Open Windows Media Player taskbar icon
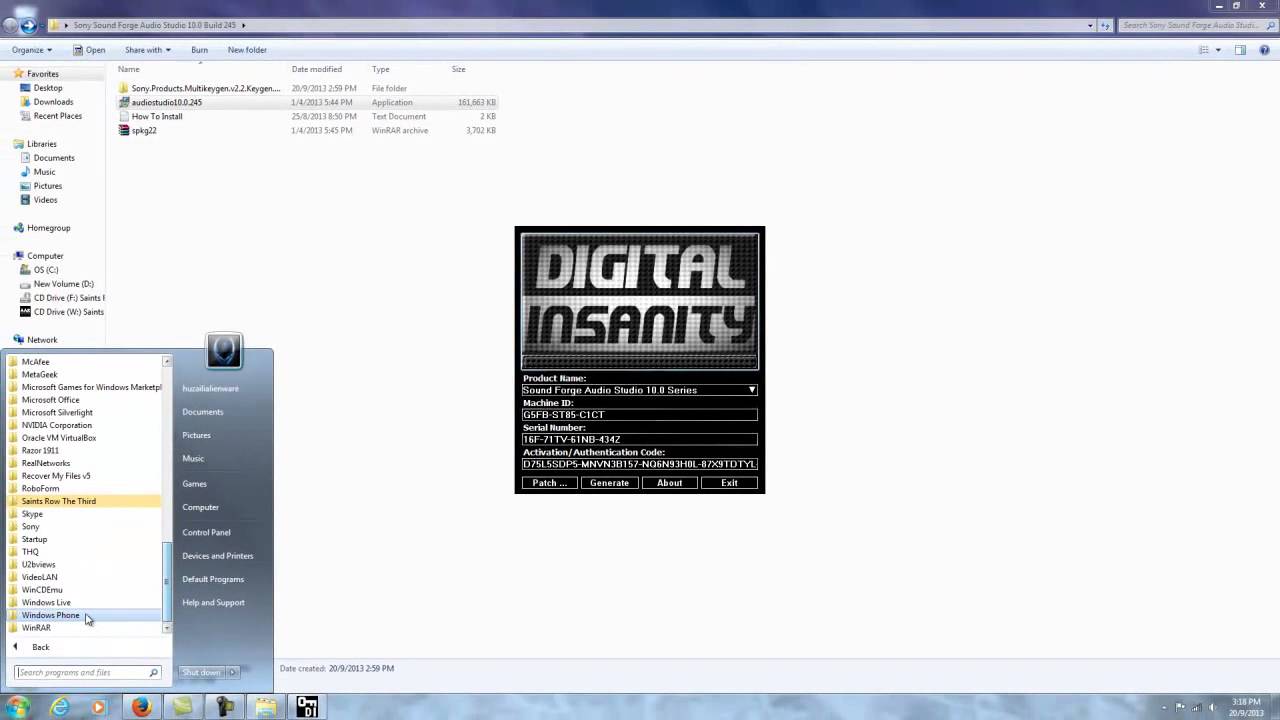The height and width of the screenshot is (720, 1280). pos(98,707)
